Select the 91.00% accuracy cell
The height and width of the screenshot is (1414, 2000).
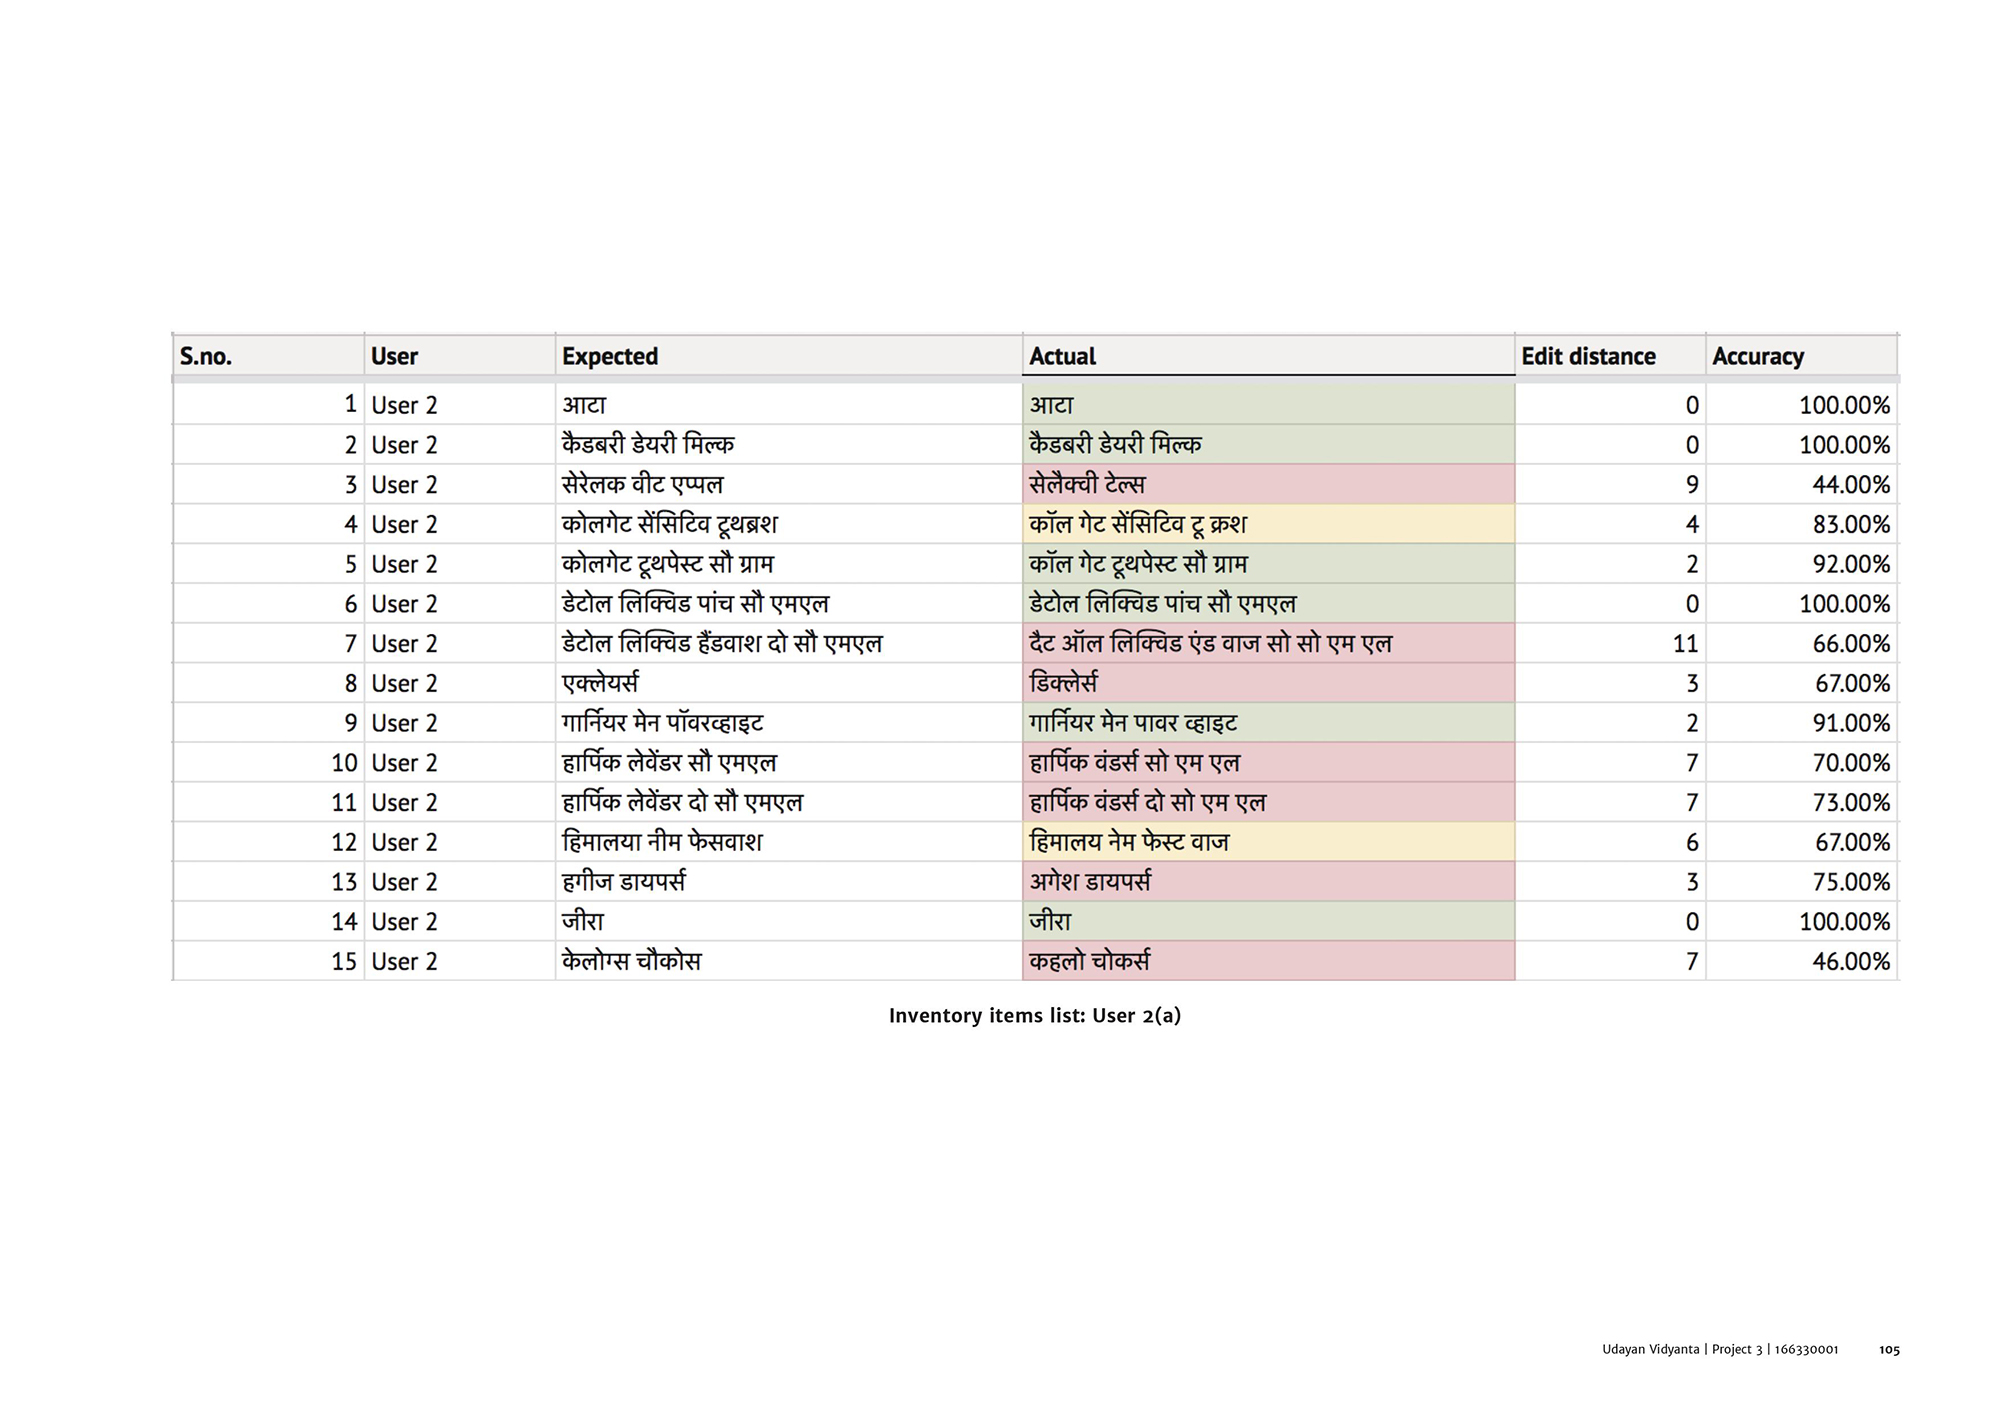click(1850, 723)
